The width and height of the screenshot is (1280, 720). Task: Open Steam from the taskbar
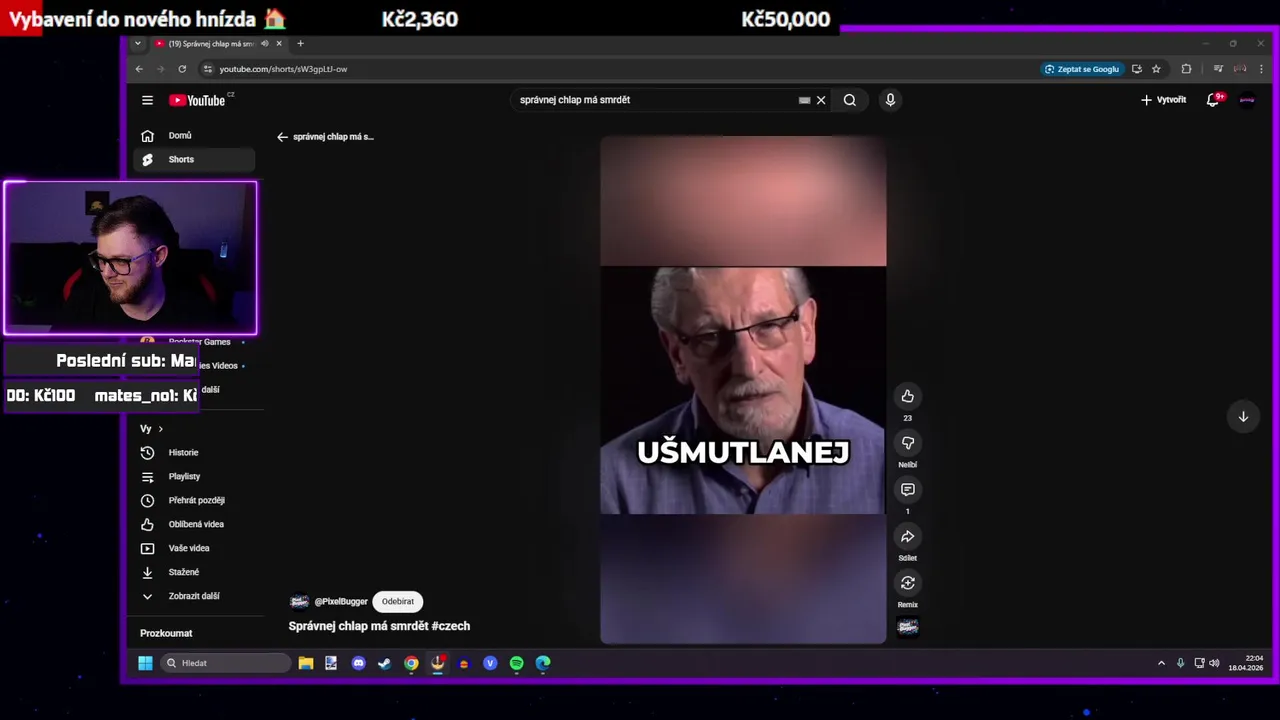384,663
